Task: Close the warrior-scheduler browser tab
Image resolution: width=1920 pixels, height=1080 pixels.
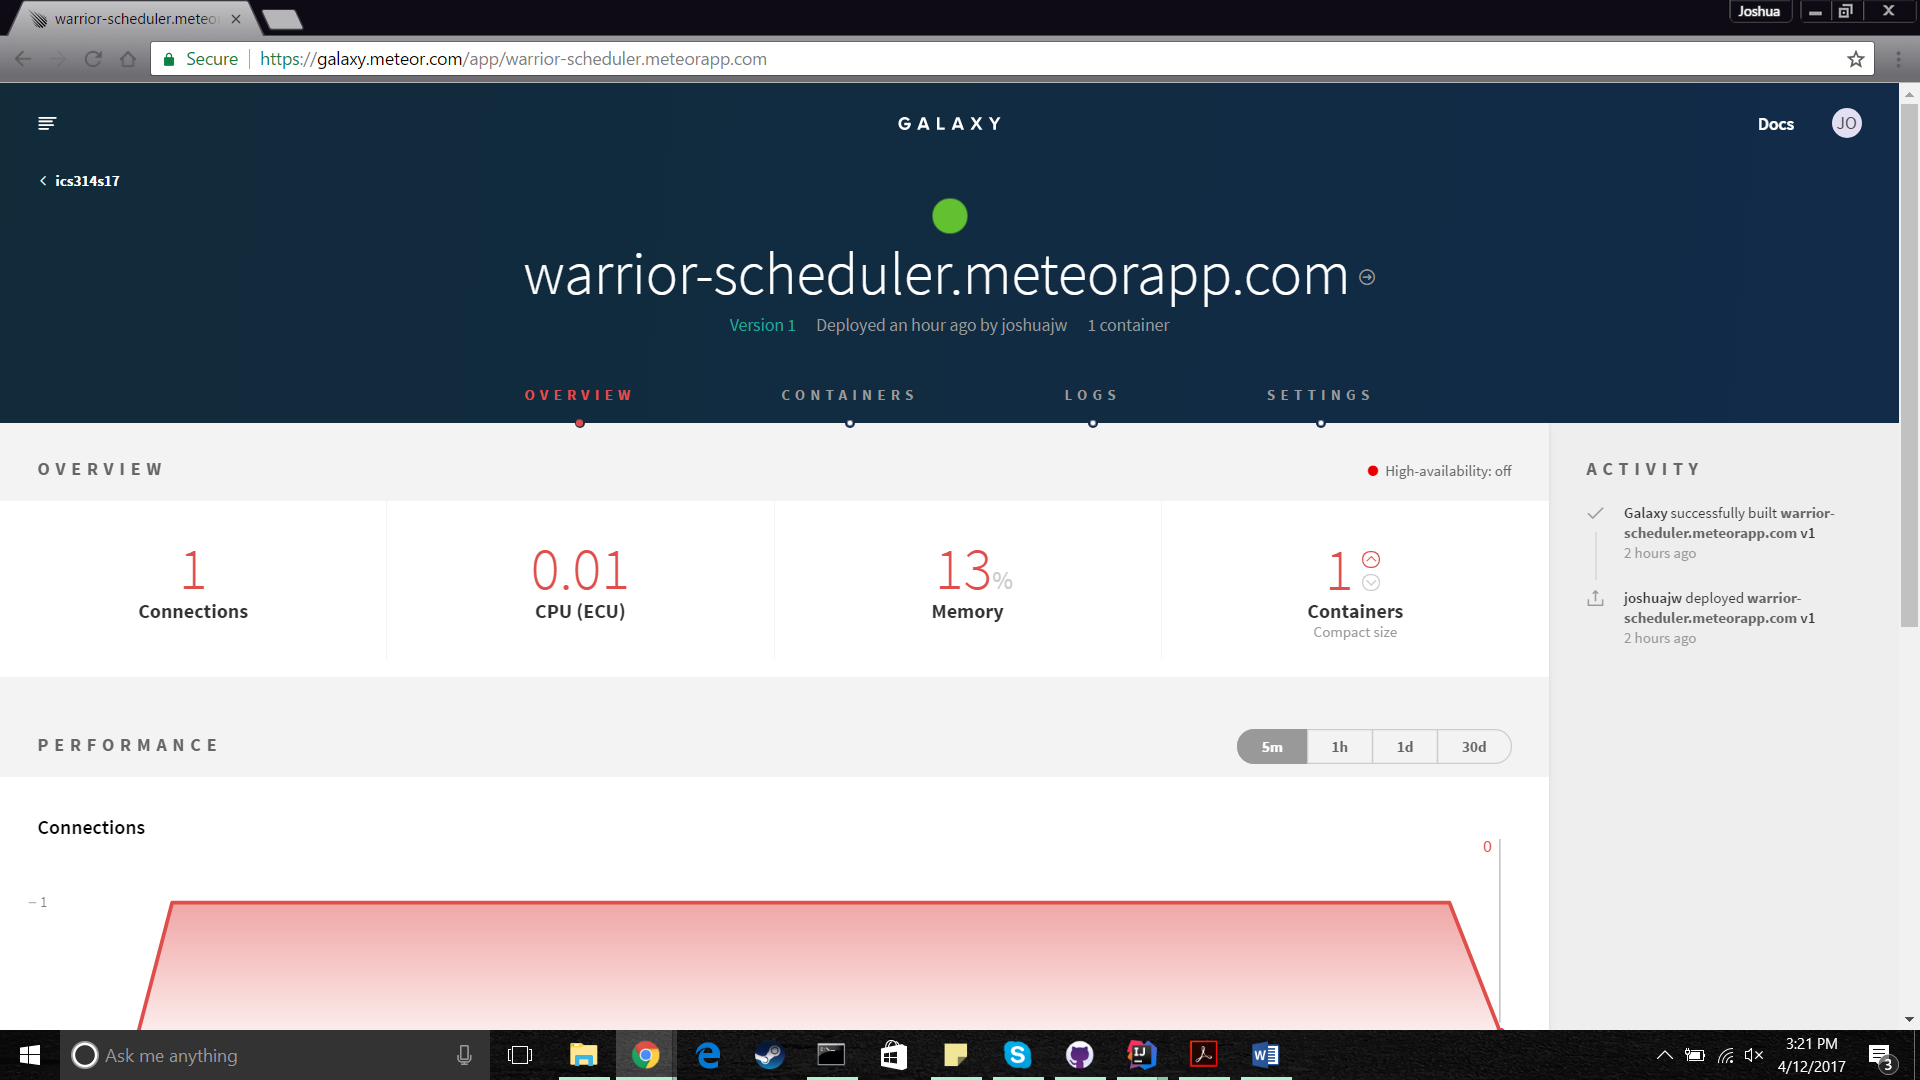Action: point(236,19)
